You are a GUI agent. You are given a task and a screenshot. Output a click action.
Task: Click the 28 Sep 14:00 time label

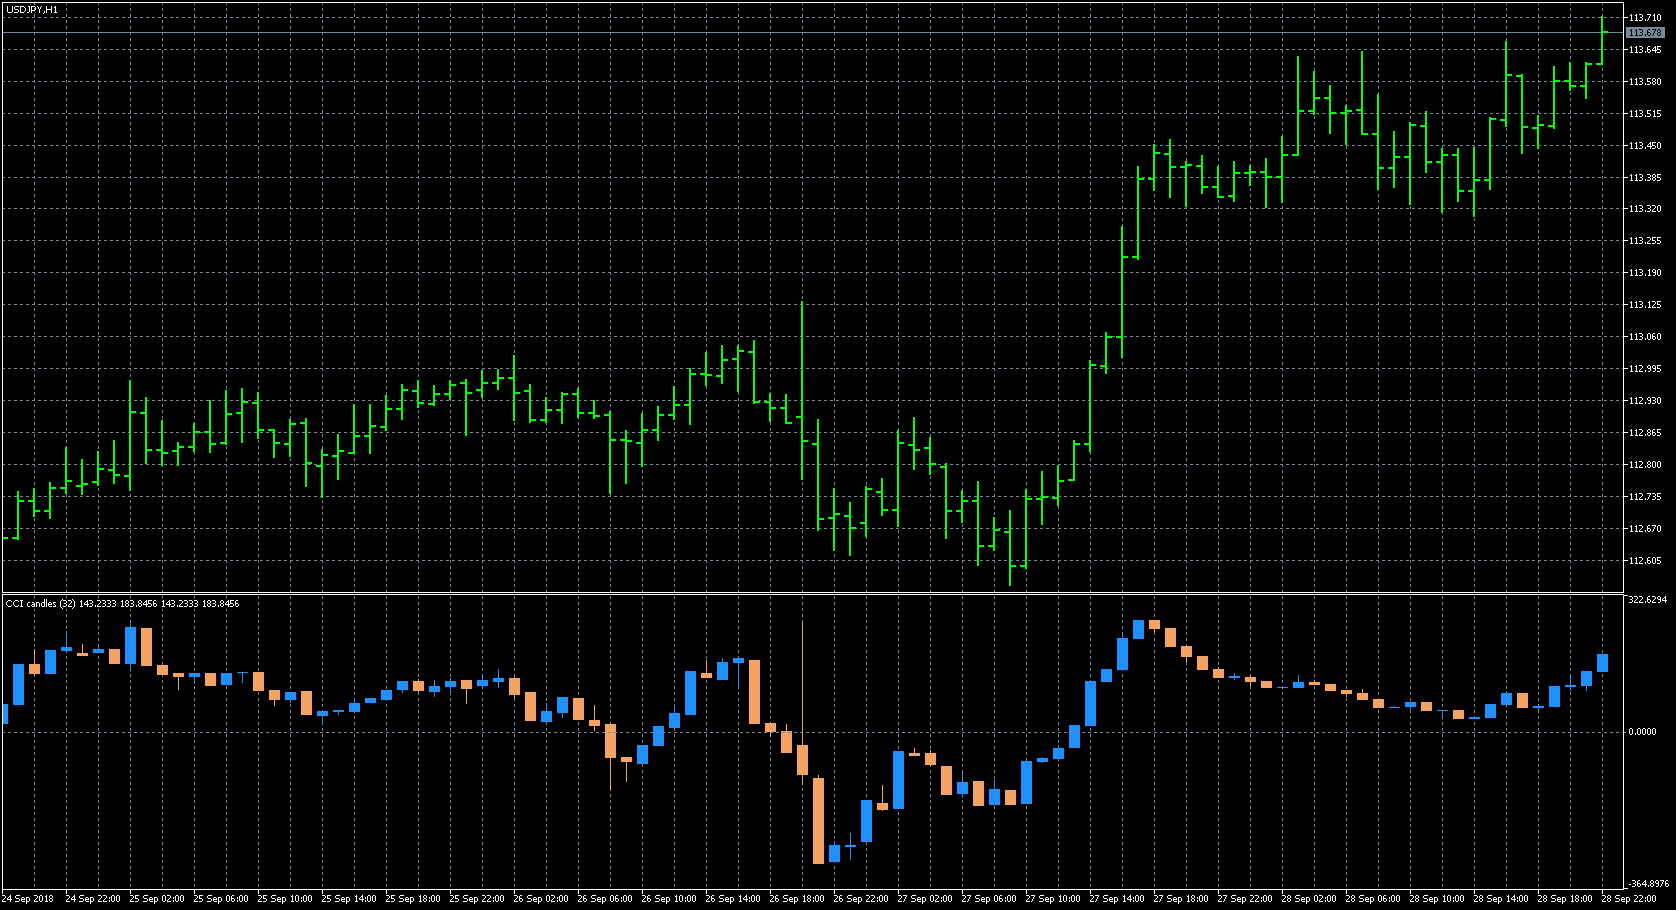click(x=1501, y=899)
